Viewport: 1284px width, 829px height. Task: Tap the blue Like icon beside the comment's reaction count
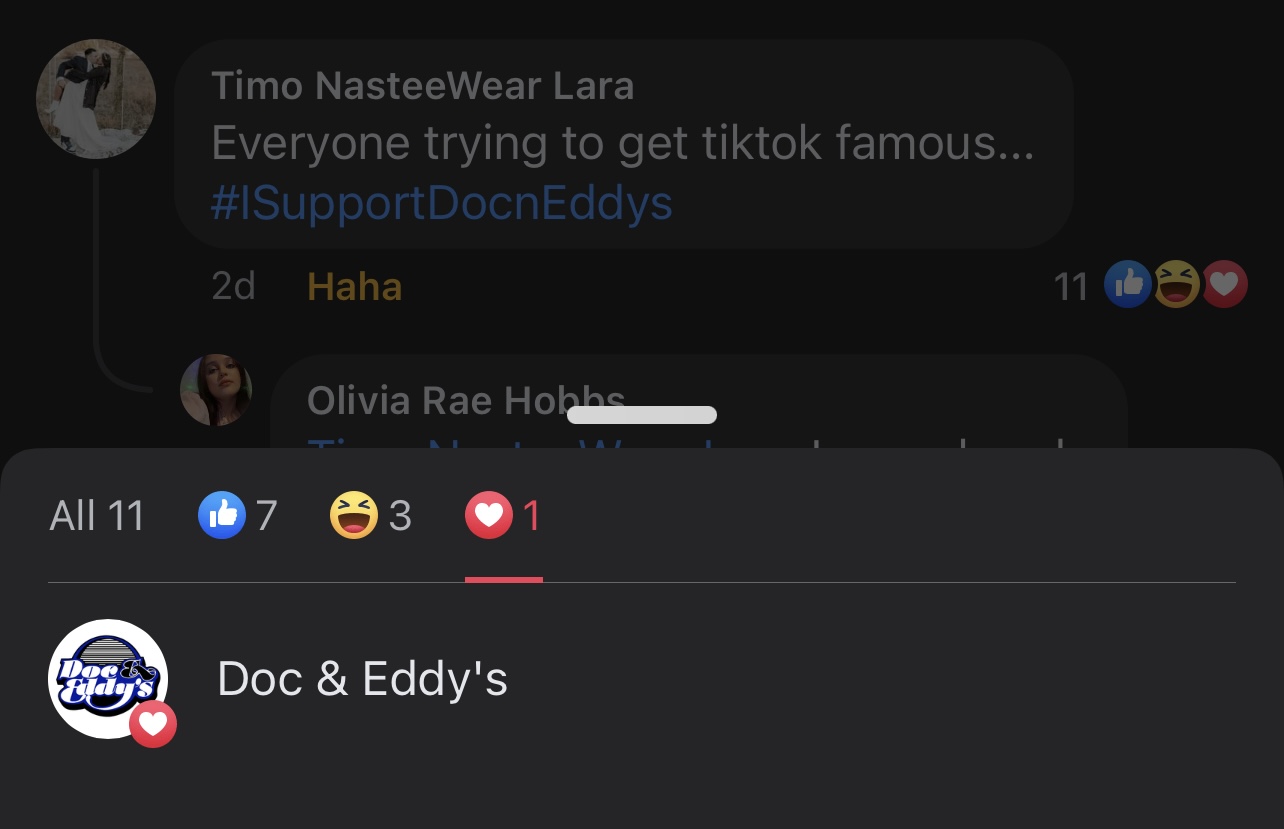1127,285
